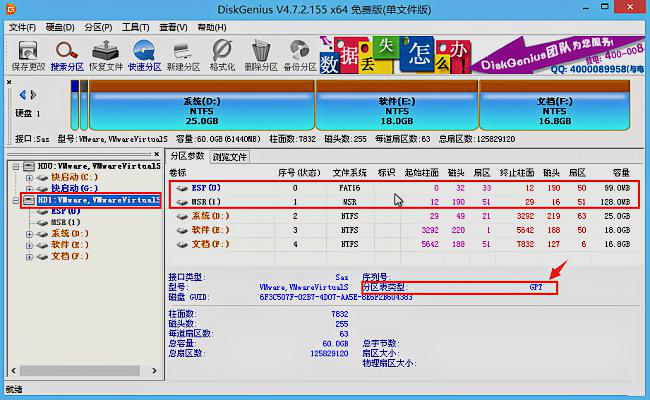The width and height of the screenshot is (650, 400).
Task: Click the 文件系统 column header
Action: [x=349, y=173]
